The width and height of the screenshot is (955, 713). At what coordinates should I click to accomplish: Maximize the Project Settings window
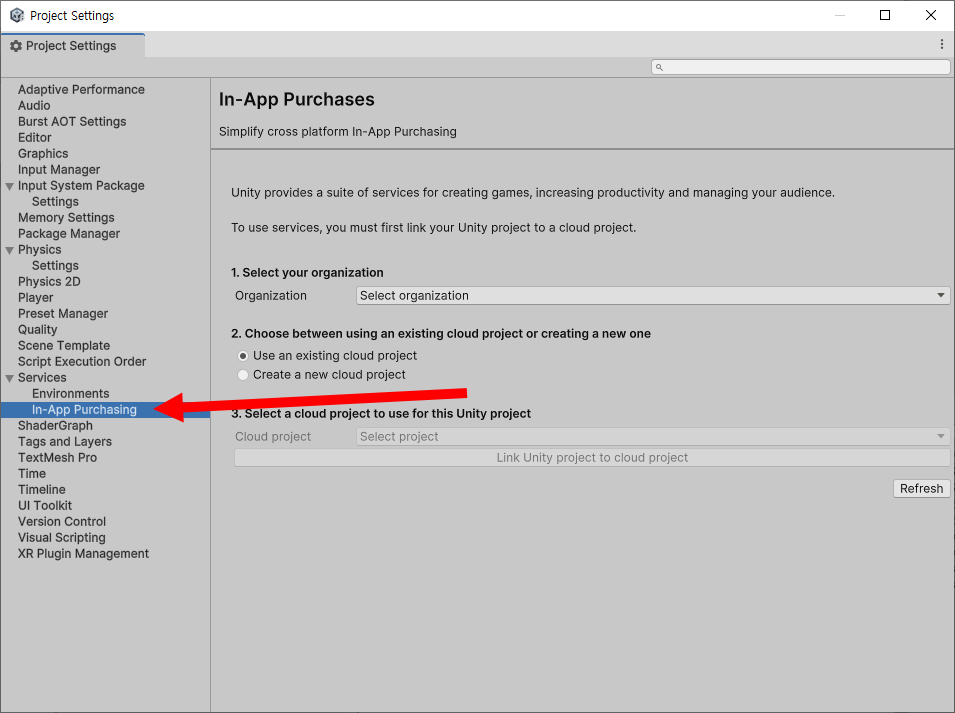click(885, 15)
